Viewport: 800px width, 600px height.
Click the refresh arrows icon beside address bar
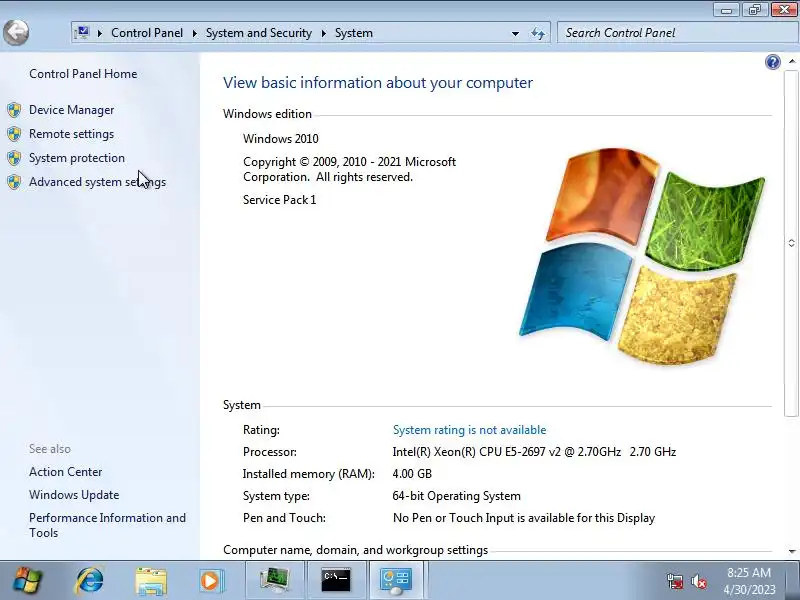point(538,33)
